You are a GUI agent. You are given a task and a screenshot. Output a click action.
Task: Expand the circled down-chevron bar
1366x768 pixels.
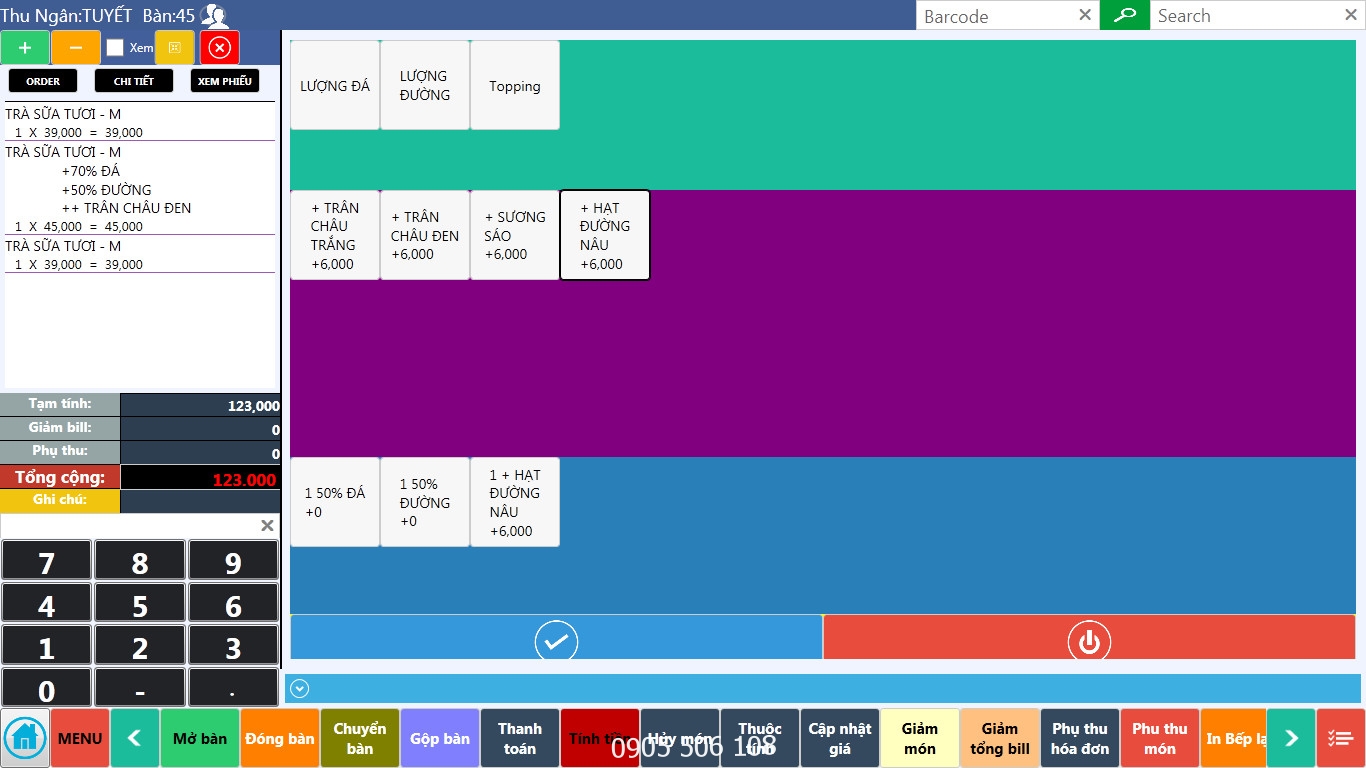[299, 688]
